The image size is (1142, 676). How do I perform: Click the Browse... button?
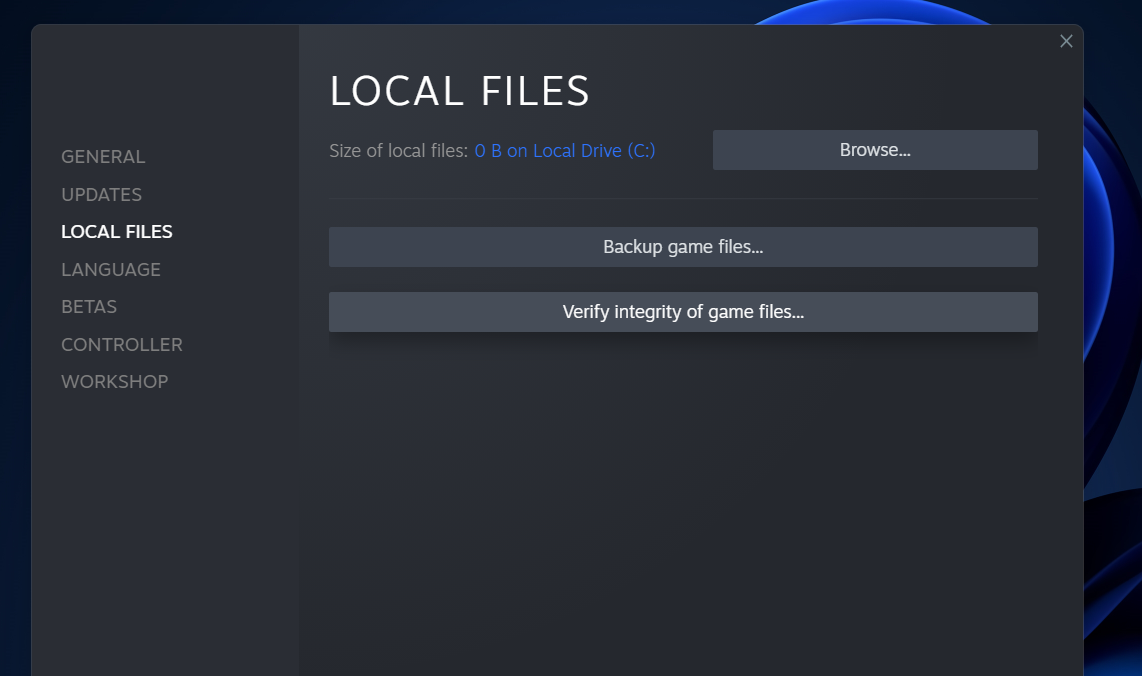[x=875, y=150]
